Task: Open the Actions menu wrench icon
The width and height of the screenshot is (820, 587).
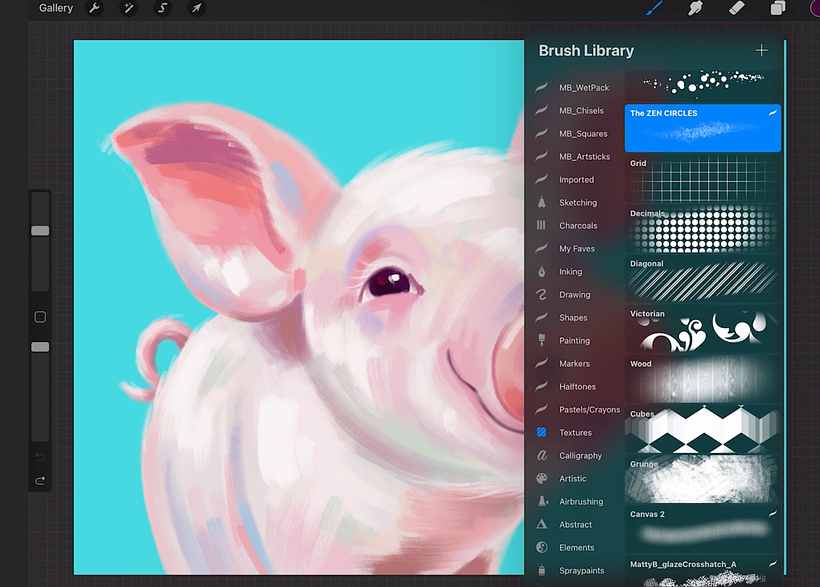Action: point(94,8)
